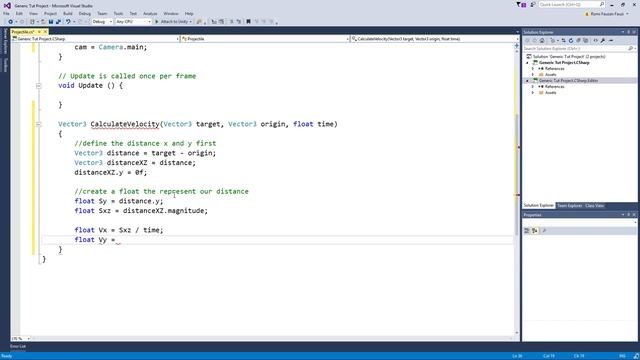The height and width of the screenshot is (360, 640).
Task: Switch to the Class View tab
Action: (x=594, y=206)
